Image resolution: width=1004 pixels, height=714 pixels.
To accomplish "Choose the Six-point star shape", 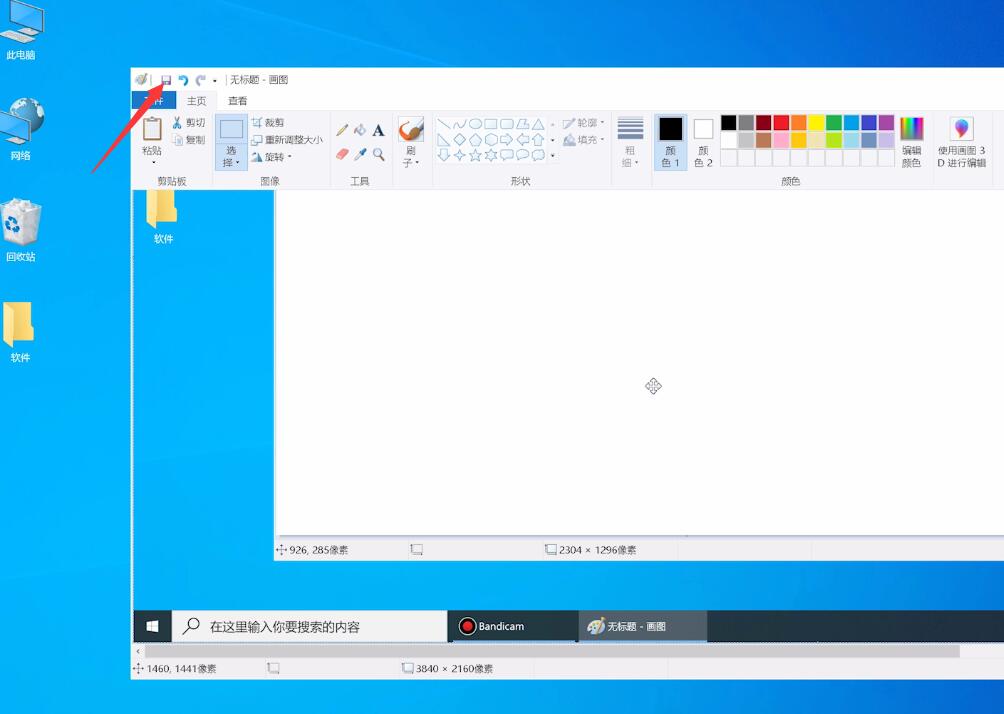I will coord(491,155).
